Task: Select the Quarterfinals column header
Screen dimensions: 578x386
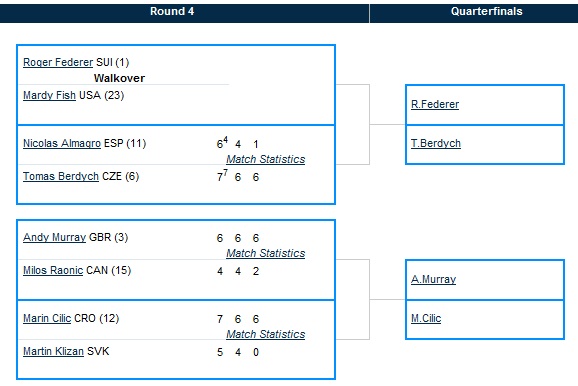Action: click(487, 11)
